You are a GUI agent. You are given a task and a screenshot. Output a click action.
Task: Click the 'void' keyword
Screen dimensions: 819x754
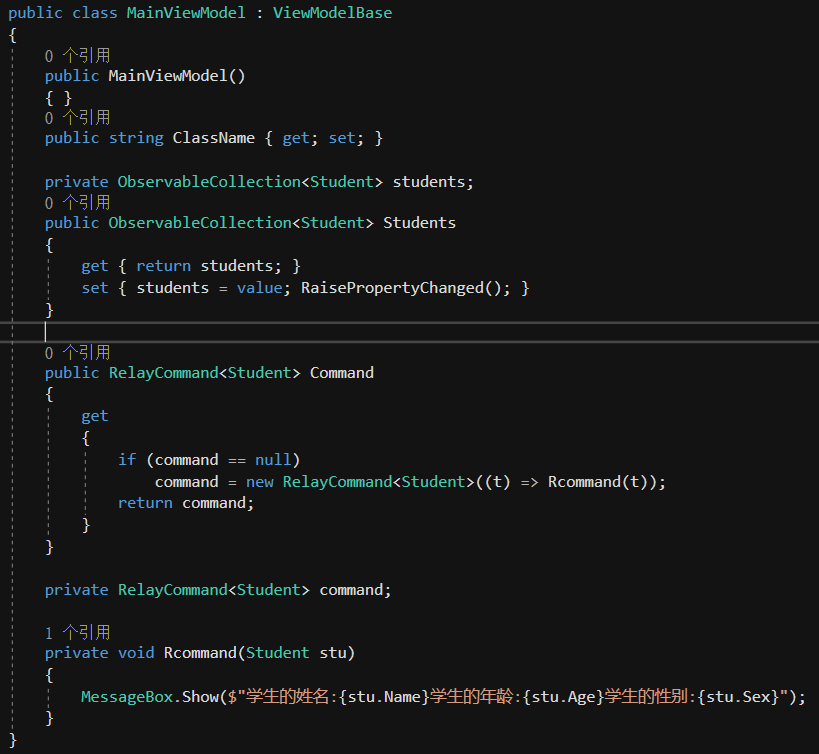point(136,653)
